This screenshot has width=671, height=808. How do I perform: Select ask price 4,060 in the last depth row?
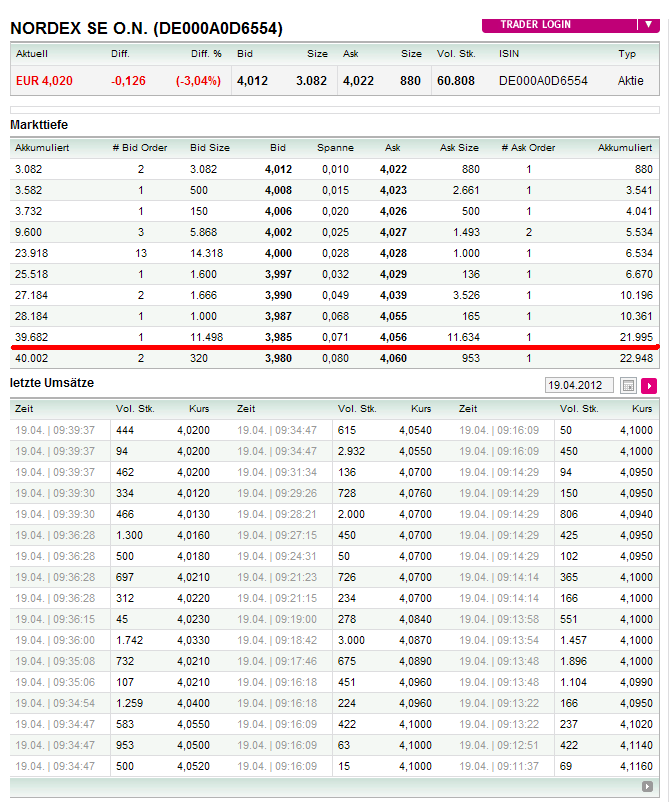[x=393, y=359]
